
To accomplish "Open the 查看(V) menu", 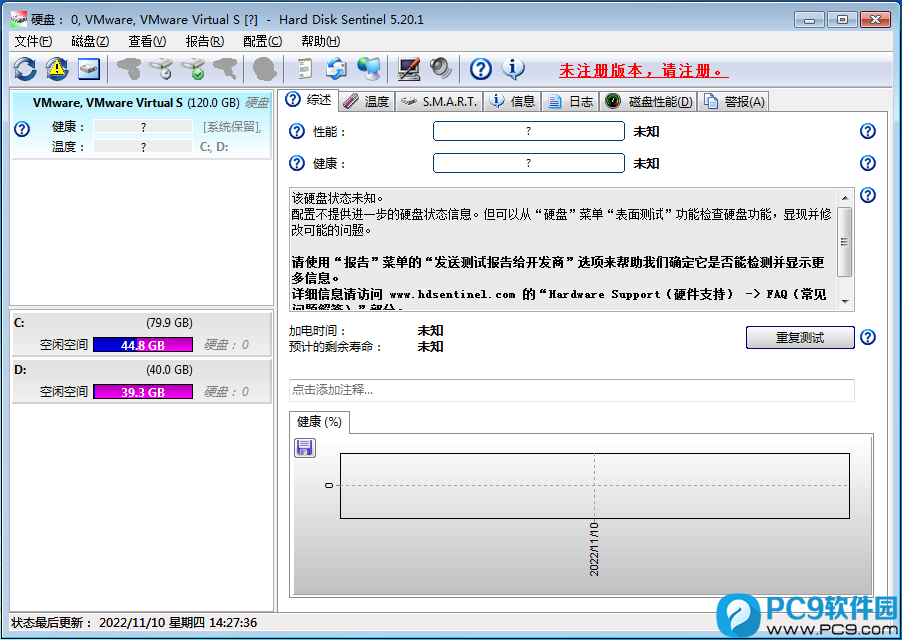I will pyautogui.click(x=147, y=41).
